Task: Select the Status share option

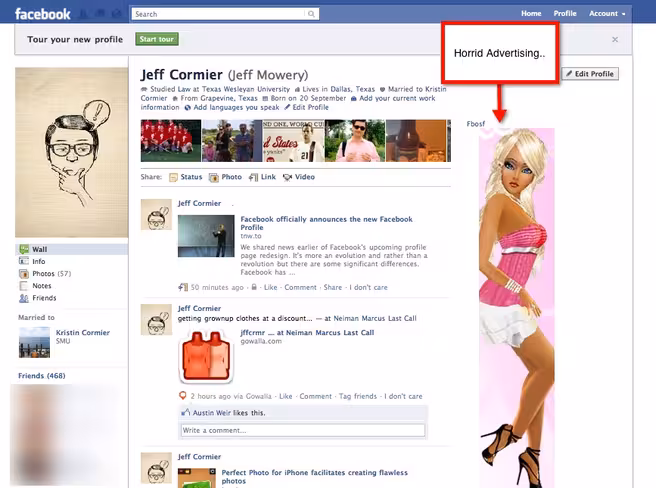Action: click(x=186, y=177)
